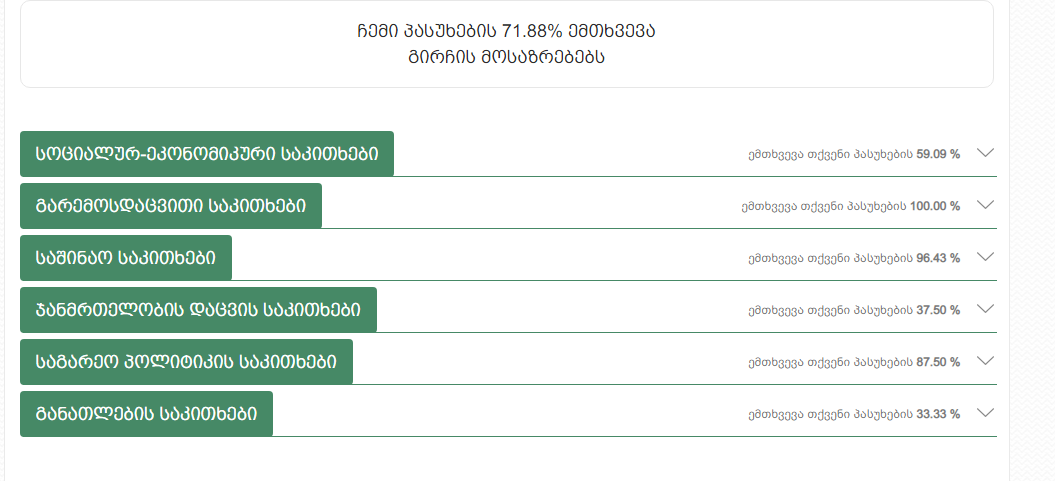Click the გირჩის მოსაზრებებს line in summary box

(506, 56)
